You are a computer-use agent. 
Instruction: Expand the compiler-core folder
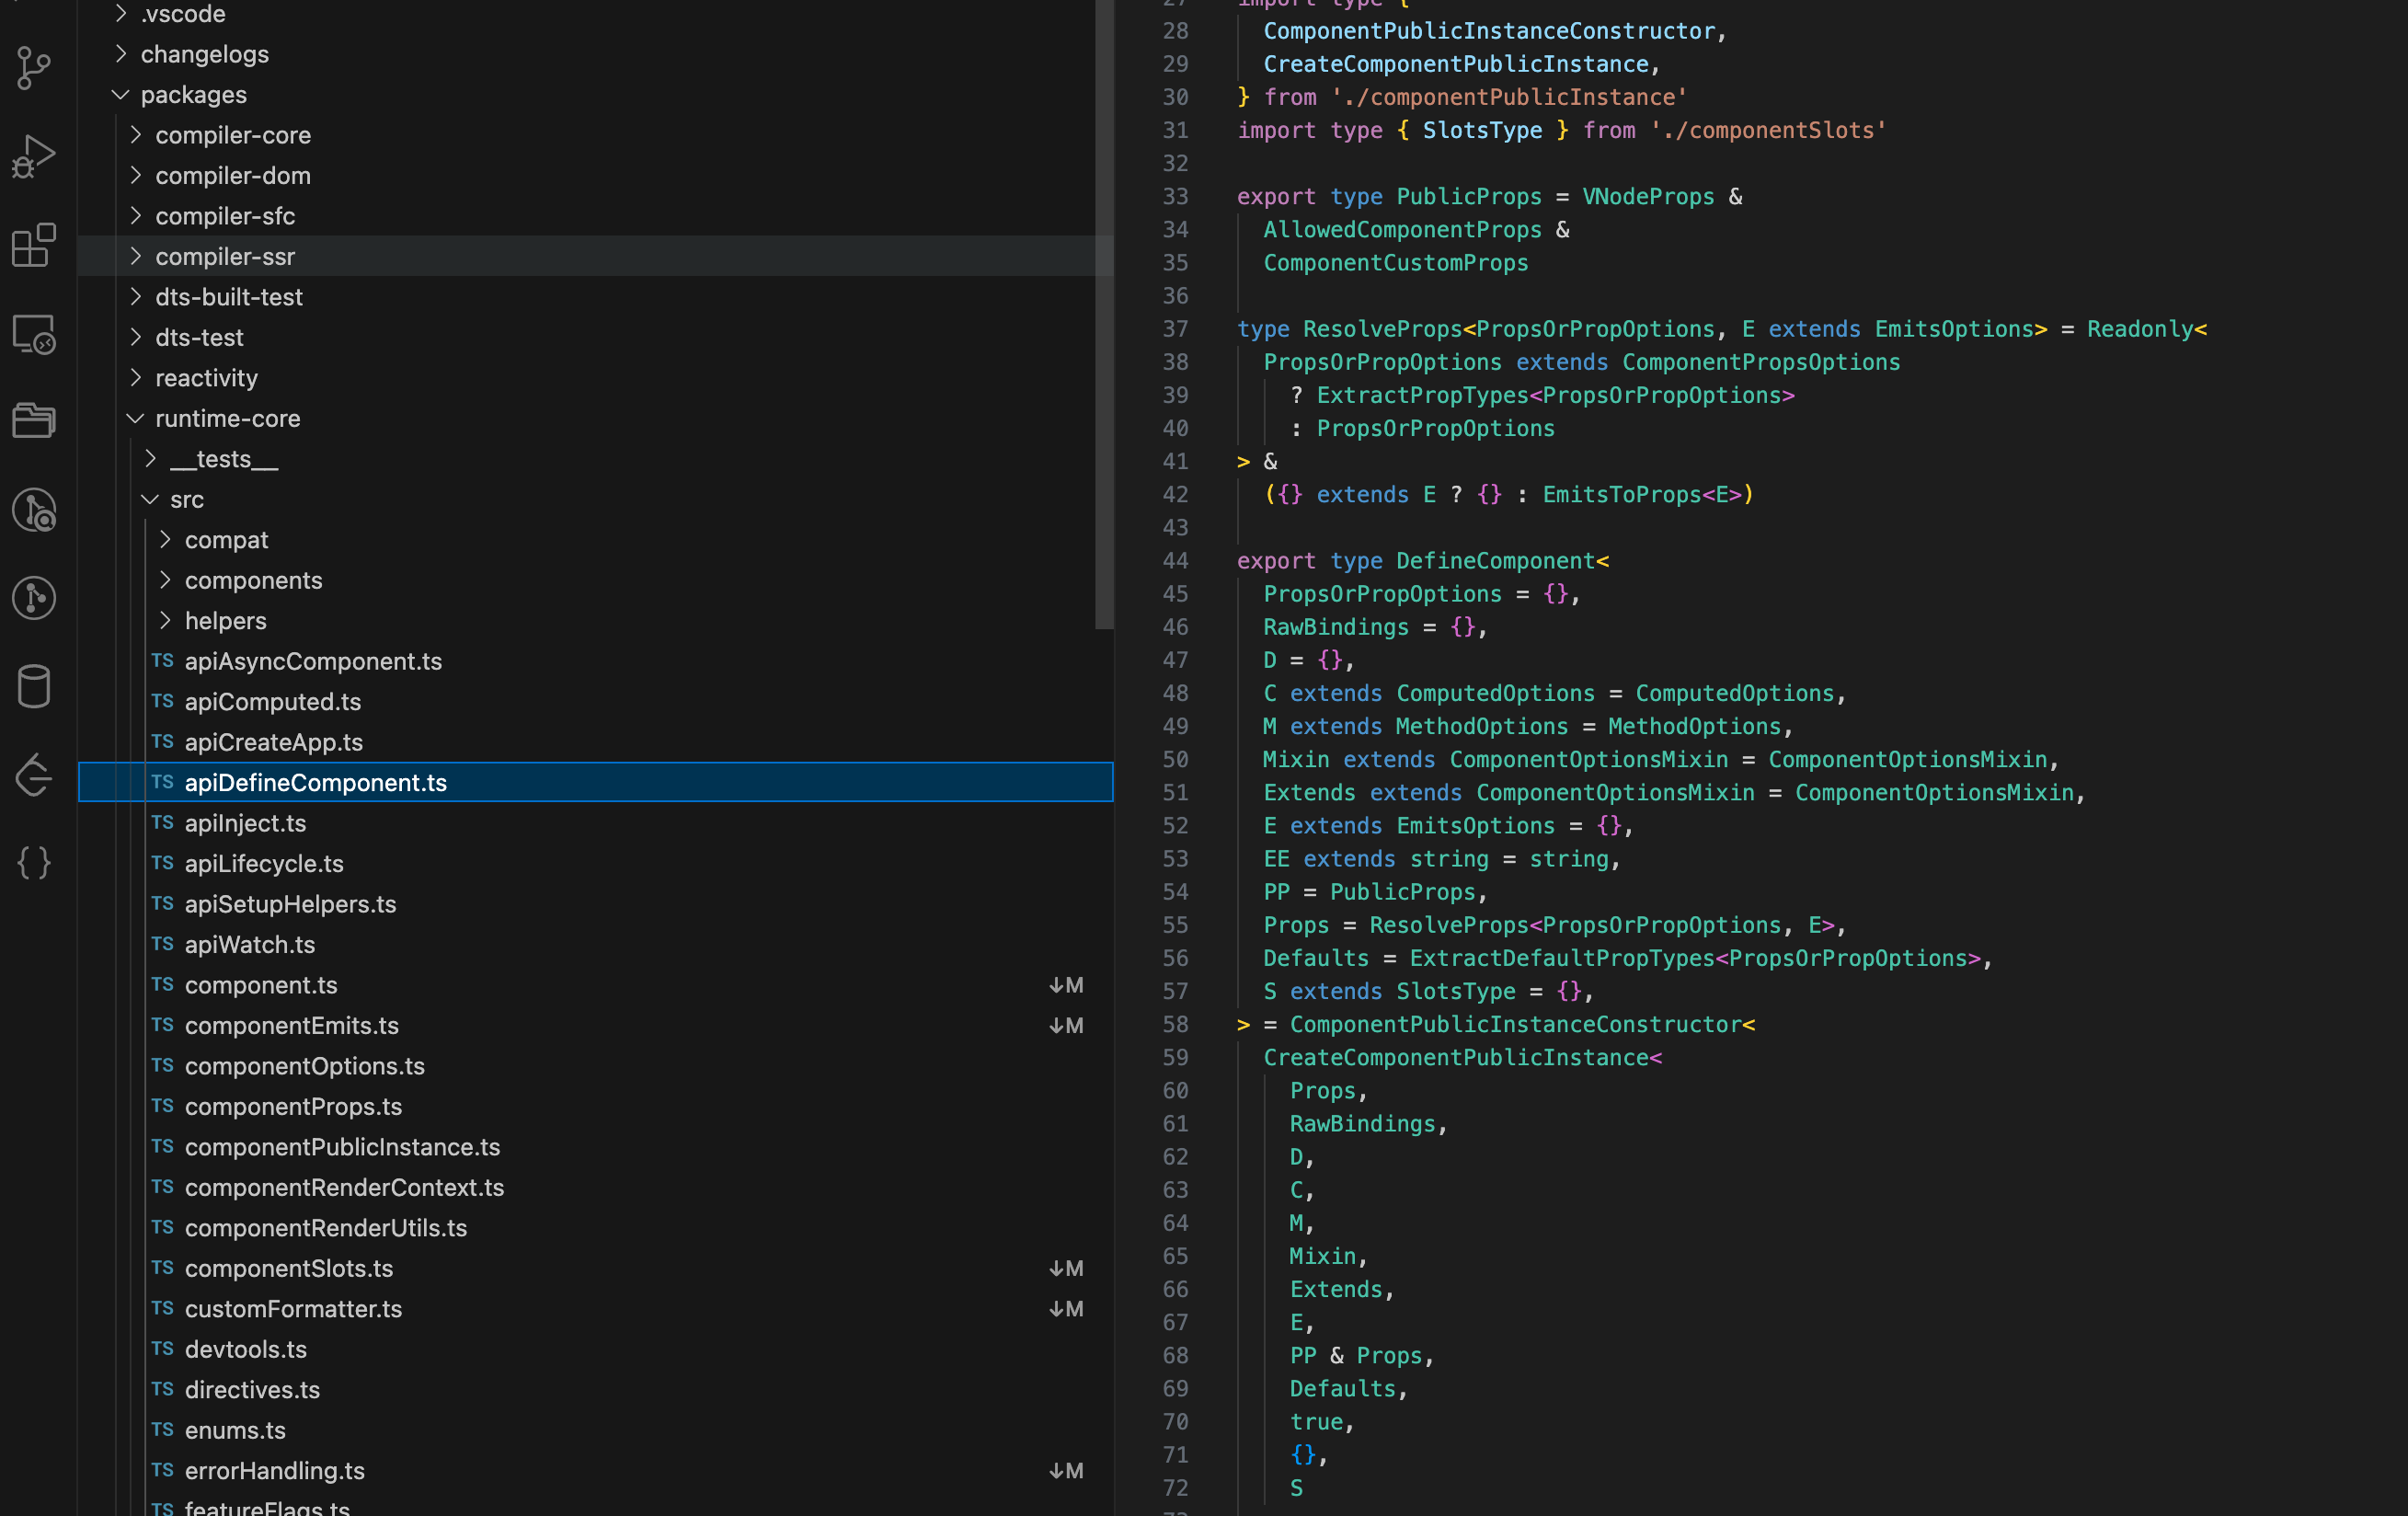(x=136, y=135)
